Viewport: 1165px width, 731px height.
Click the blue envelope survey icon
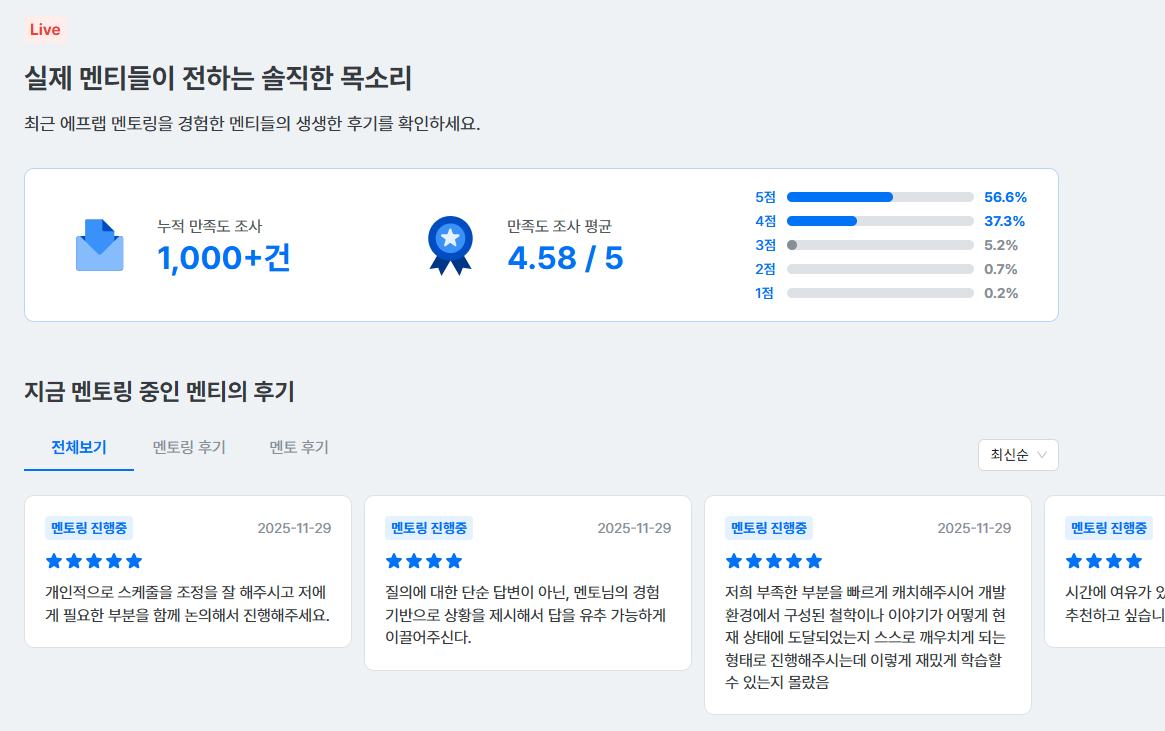(x=100, y=245)
